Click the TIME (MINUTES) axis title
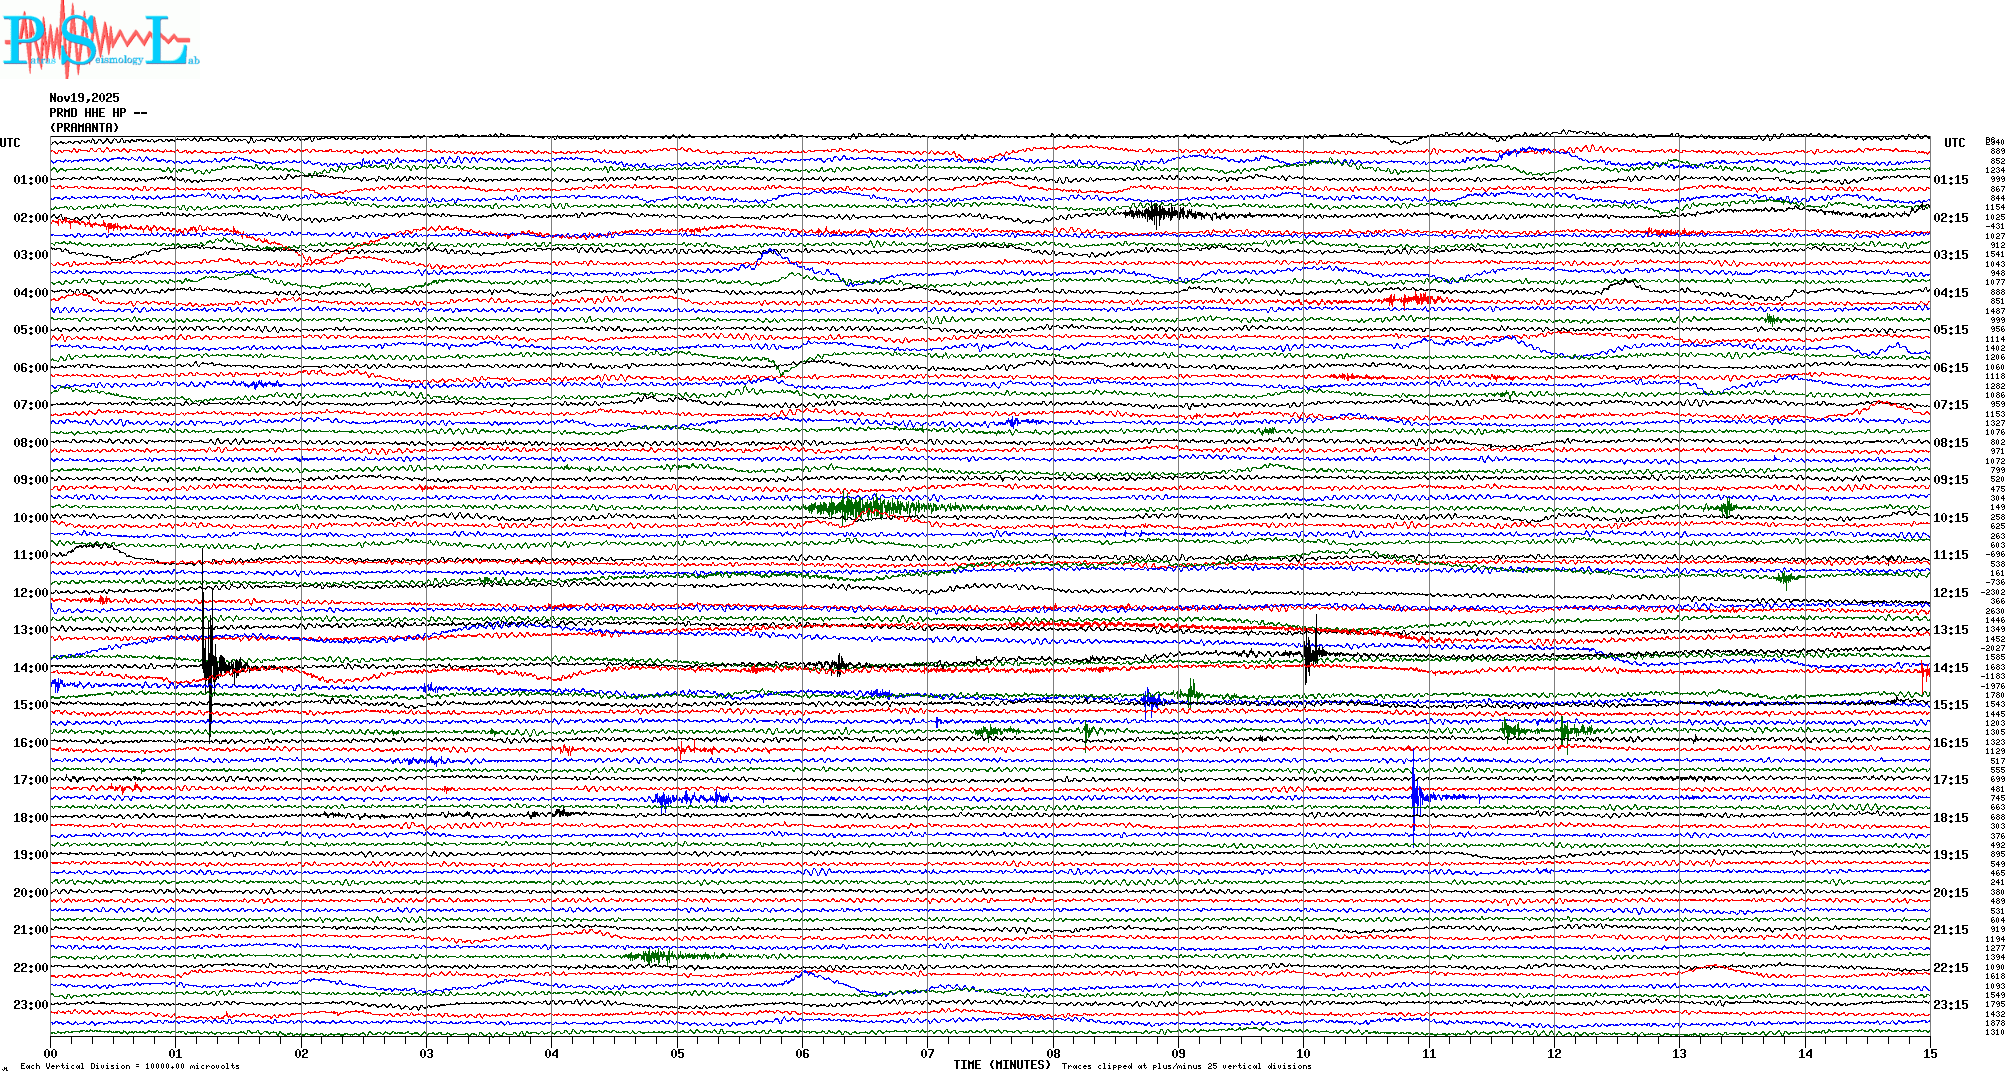This screenshot has width=2010, height=1080. 1001,1065
